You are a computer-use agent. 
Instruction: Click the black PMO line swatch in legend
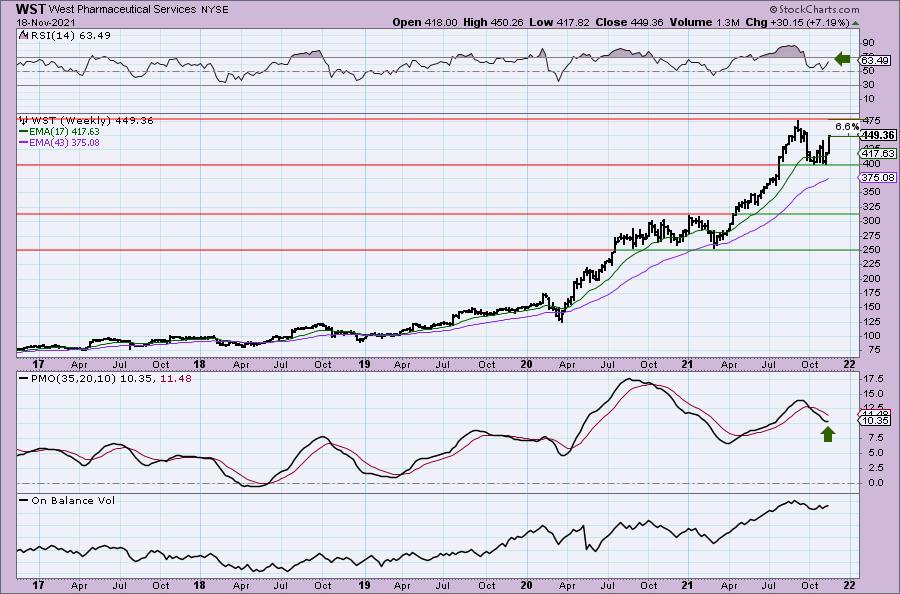tap(24, 379)
